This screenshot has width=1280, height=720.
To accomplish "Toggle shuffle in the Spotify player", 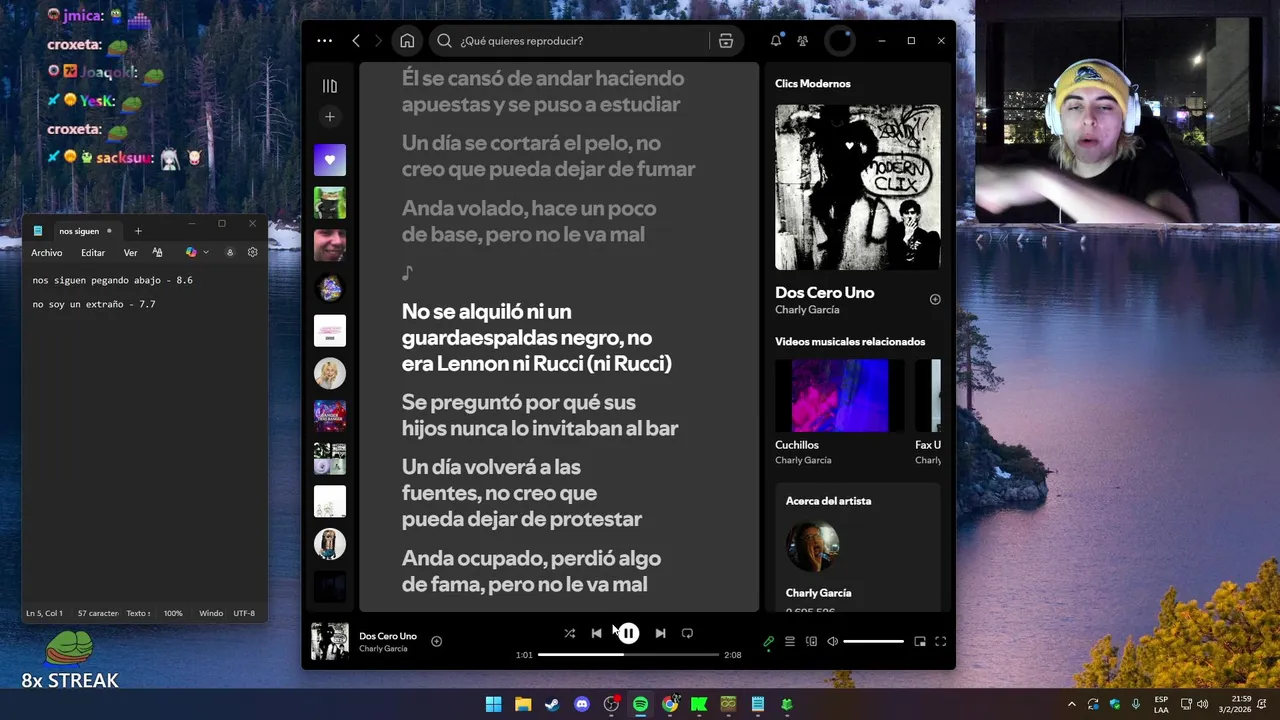I will [x=569, y=633].
